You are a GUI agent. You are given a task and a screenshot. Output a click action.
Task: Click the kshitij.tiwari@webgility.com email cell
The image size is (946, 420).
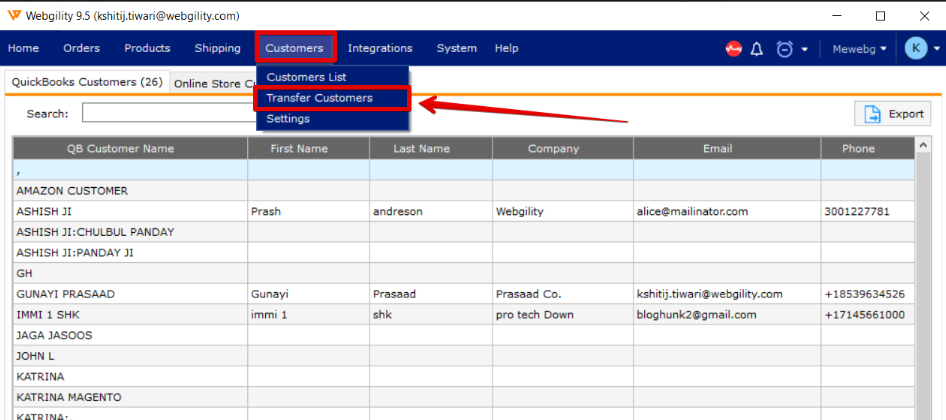point(727,294)
